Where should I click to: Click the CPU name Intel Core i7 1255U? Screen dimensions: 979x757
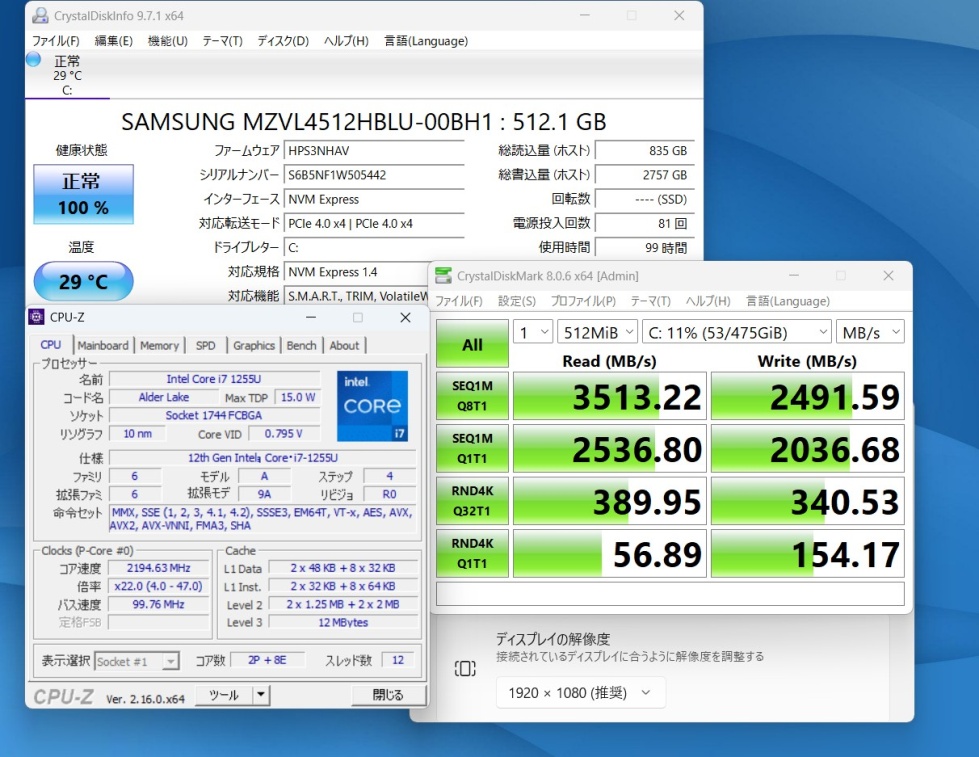(x=214, y=378)
